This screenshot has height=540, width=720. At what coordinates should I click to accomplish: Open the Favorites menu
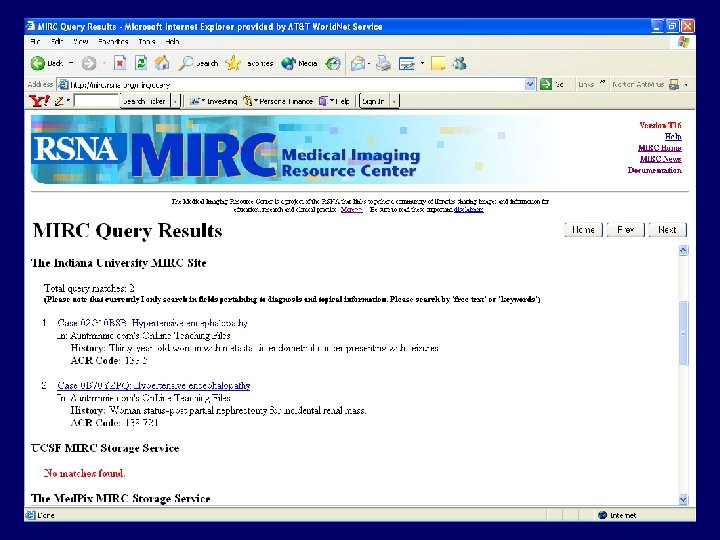point(113,42)
